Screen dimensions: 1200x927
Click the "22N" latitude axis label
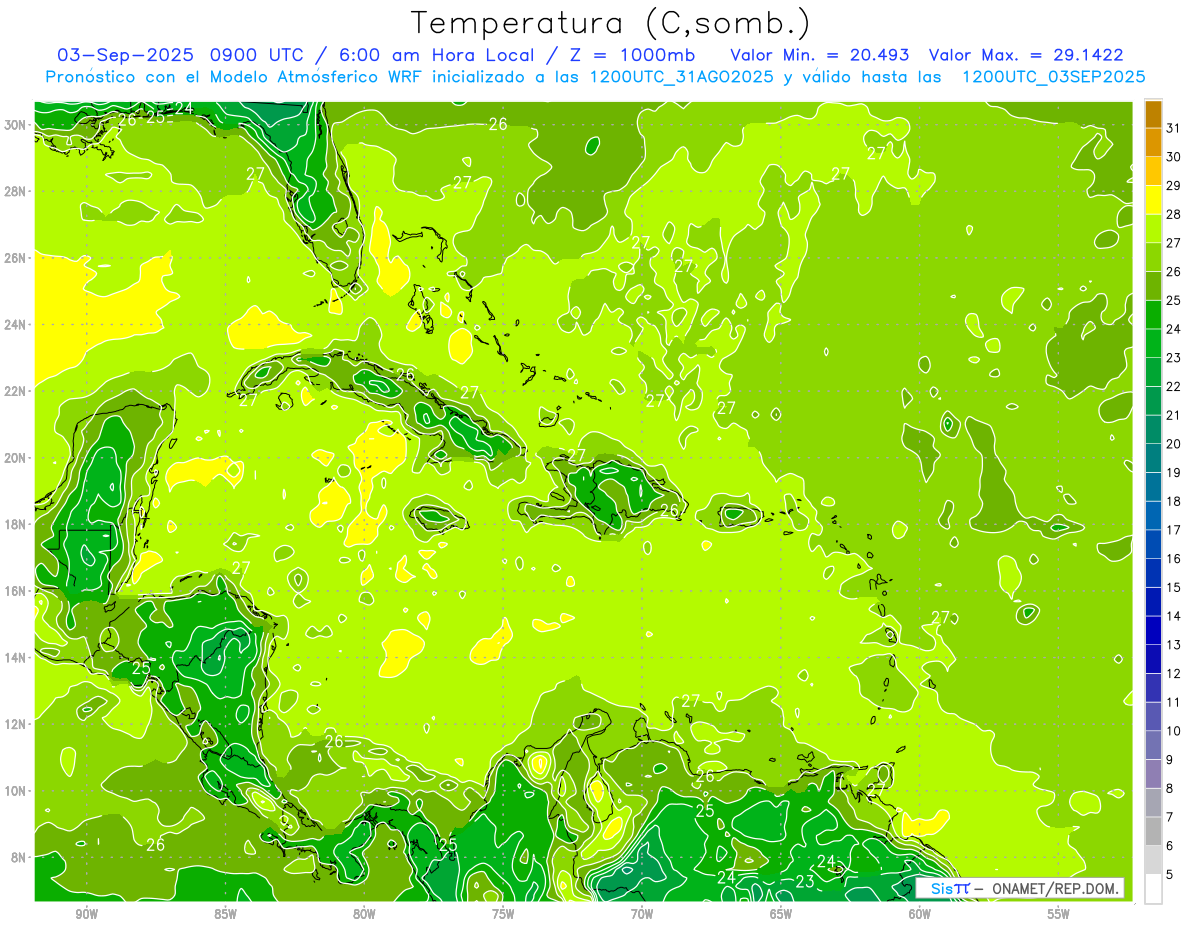tap(16, 391)
